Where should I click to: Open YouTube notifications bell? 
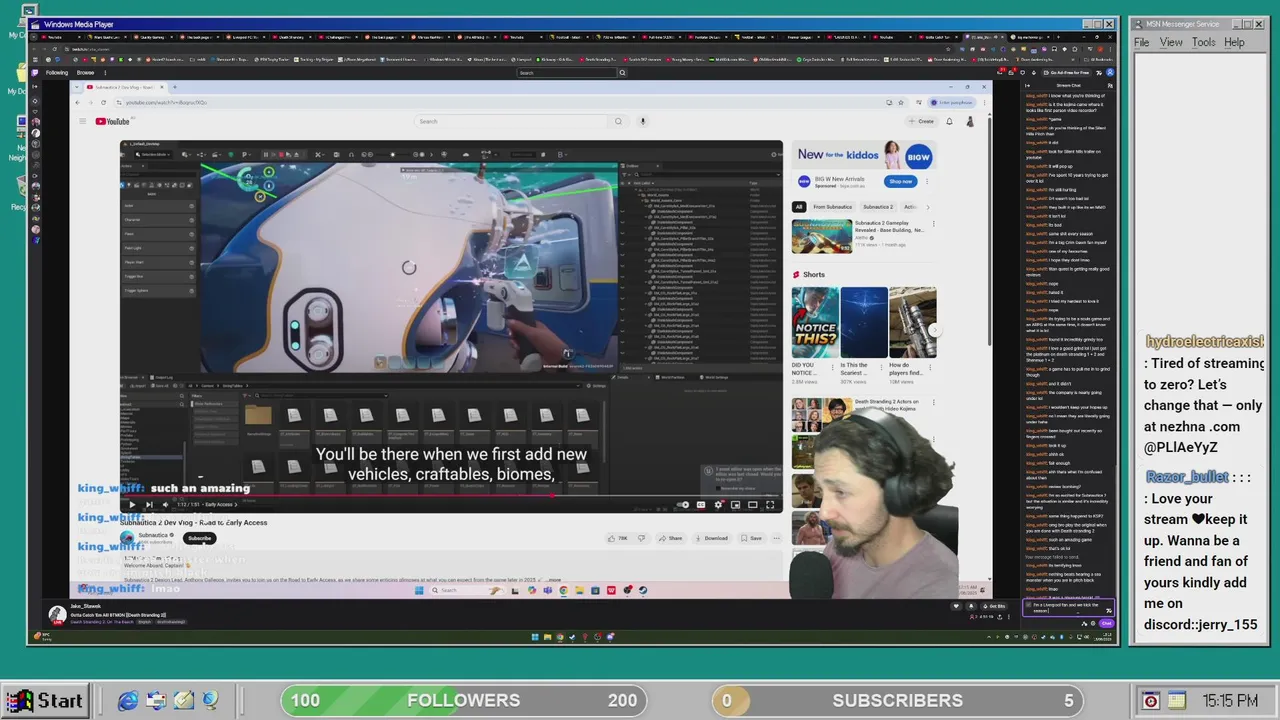pyautogui.click(x=949, y=122)
